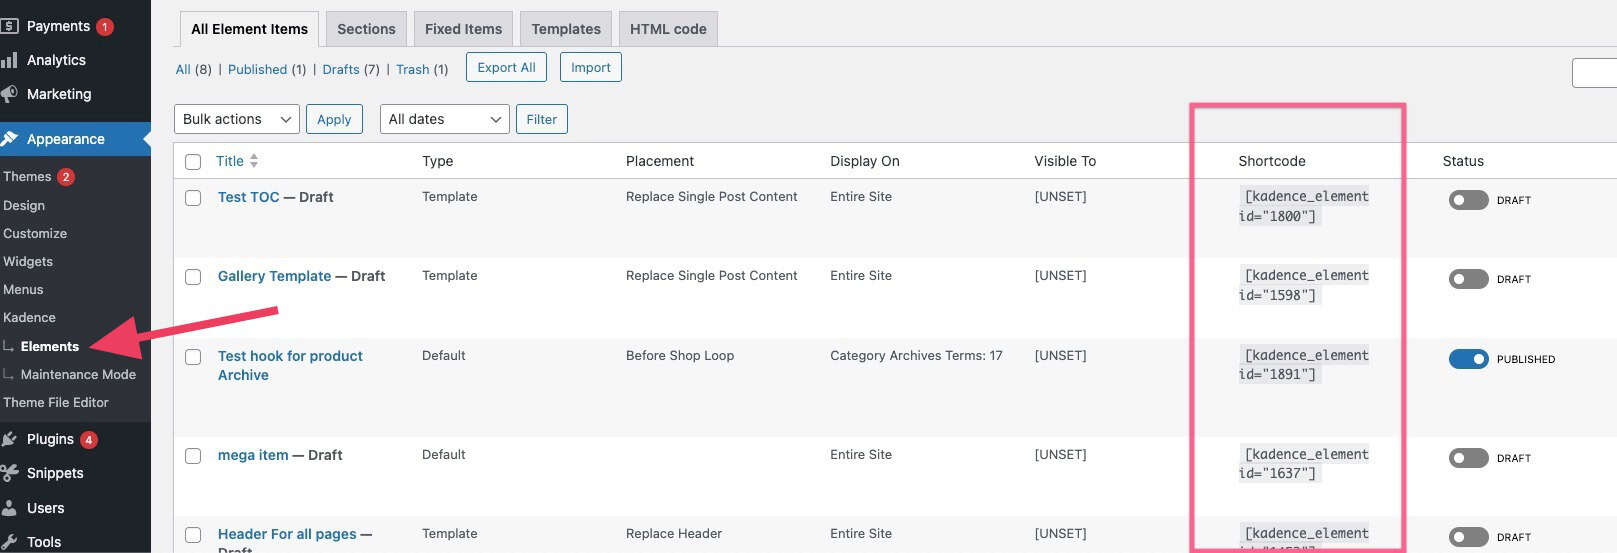Switch to the Templates tab
The width and height of the screenshot is (1617, 553).
[566, 29]
